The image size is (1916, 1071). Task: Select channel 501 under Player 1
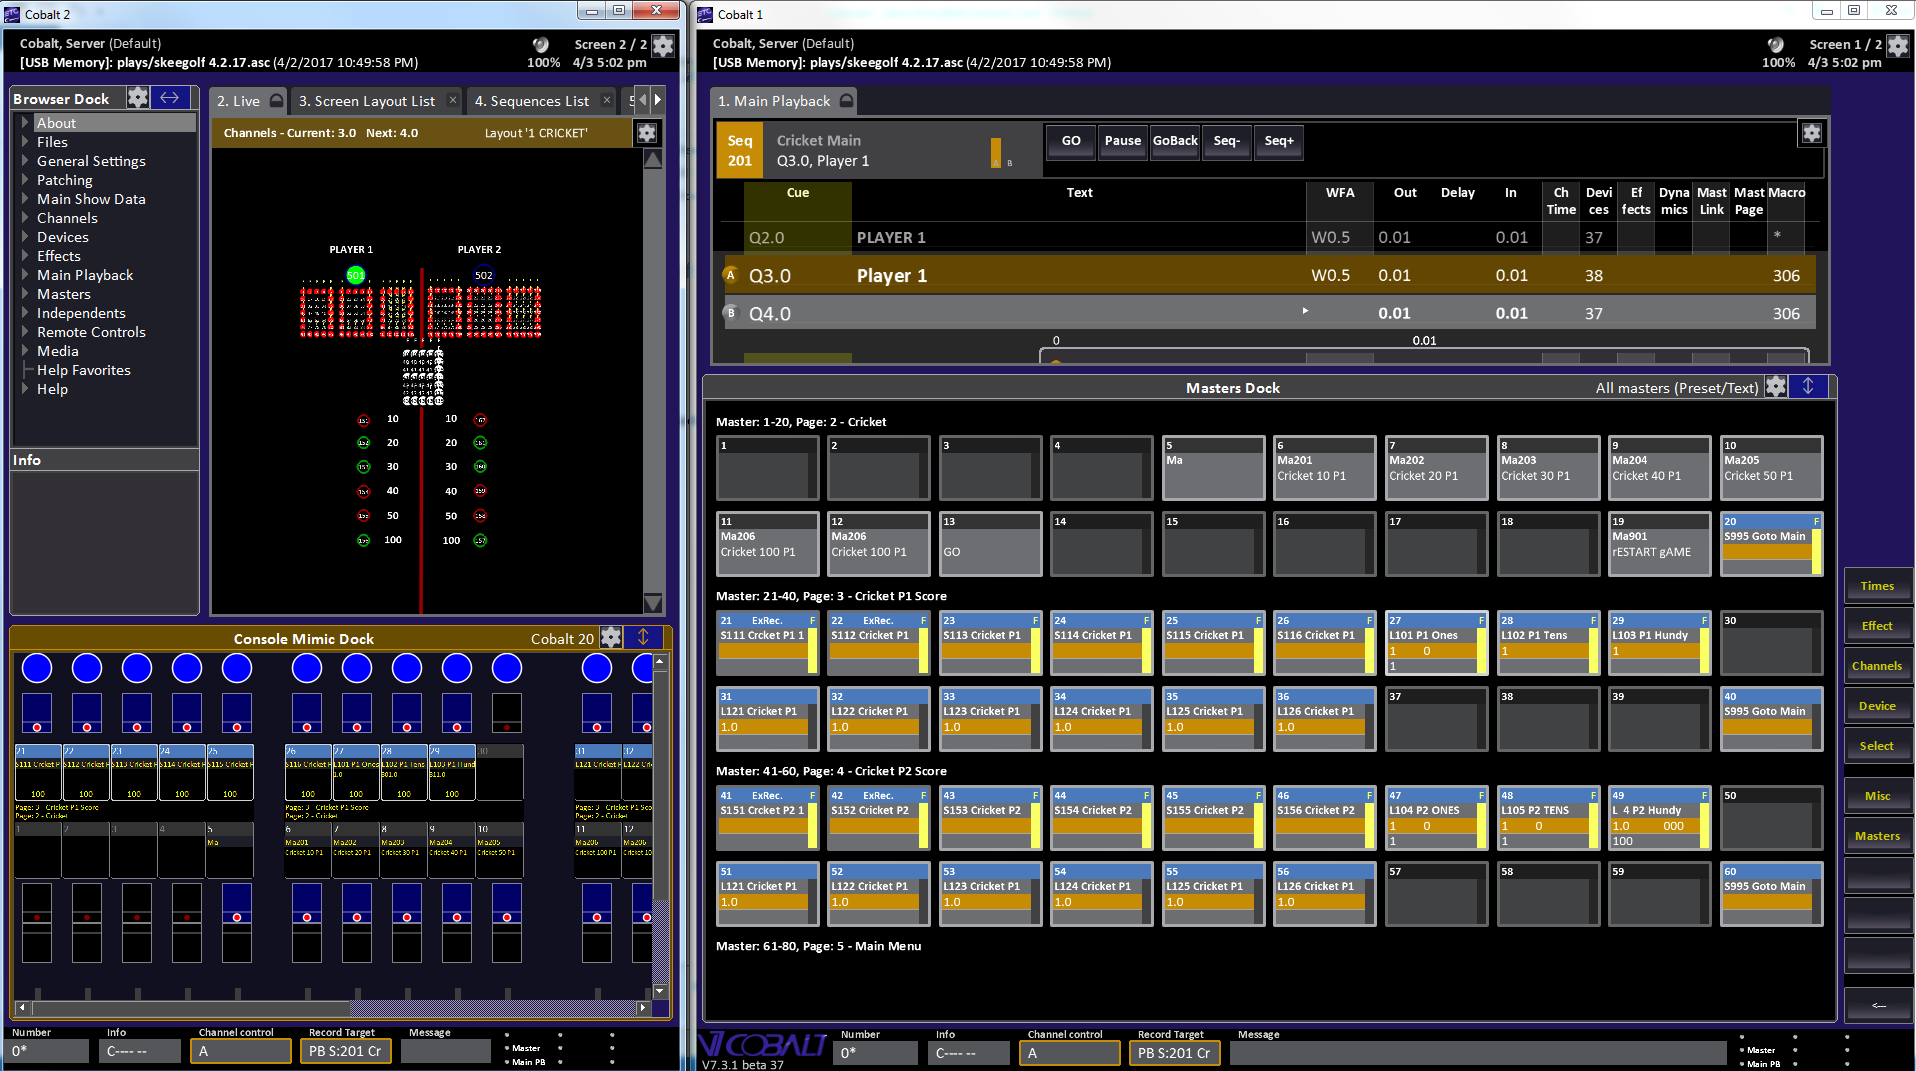(356, 275)
